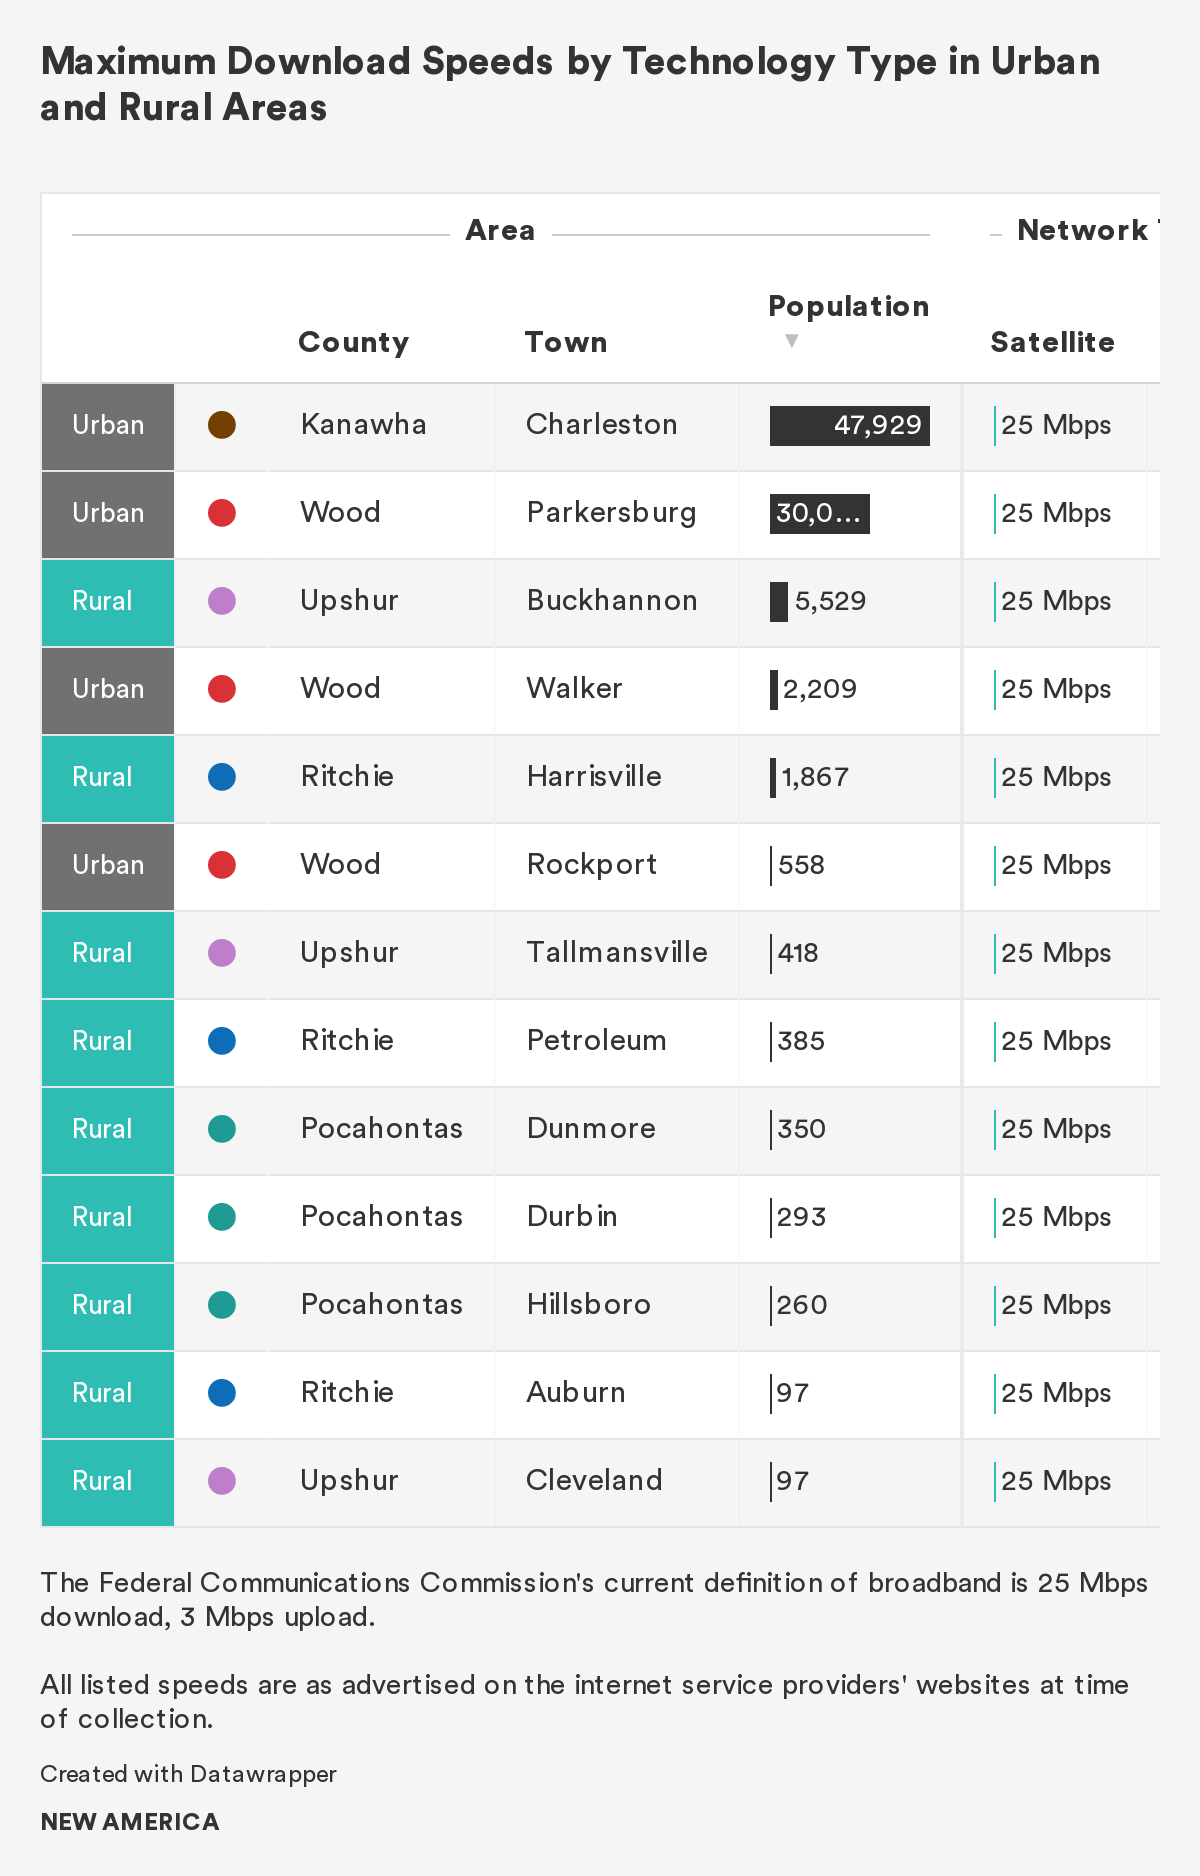Viewport: 1200px width, 1876px height.
Task: Click the brown Kanawha county dot
Action: click(x=222, y=425)
